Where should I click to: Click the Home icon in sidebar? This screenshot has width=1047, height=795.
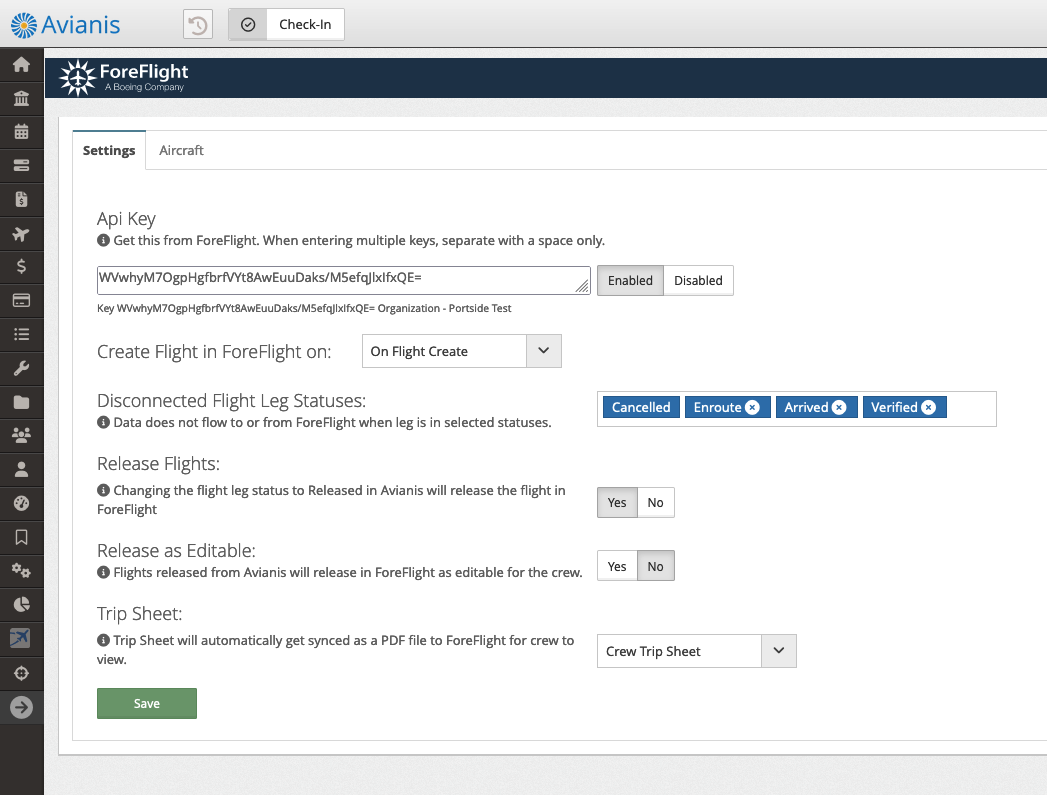(21, 65)
